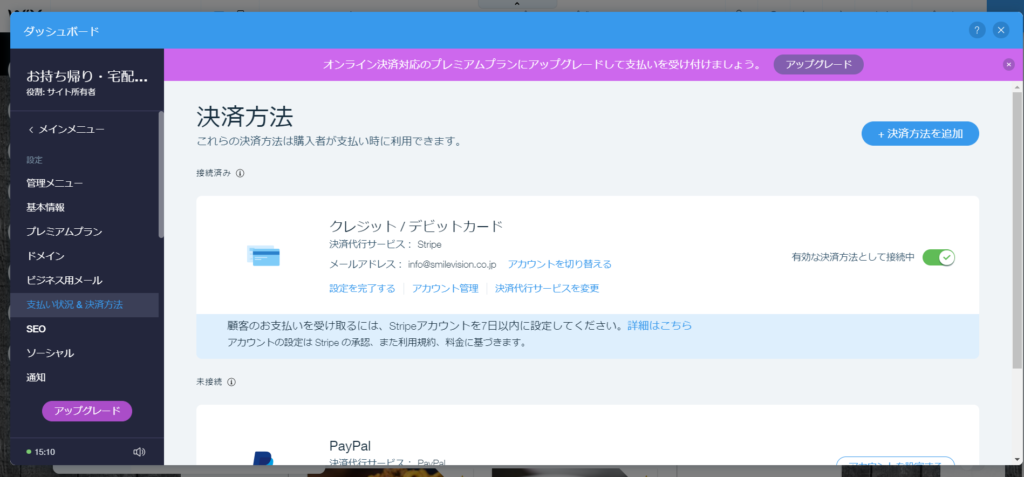Screen dimensions: 1024x477
Task: Go back via メインメニュー chevron
Action: 66,129
